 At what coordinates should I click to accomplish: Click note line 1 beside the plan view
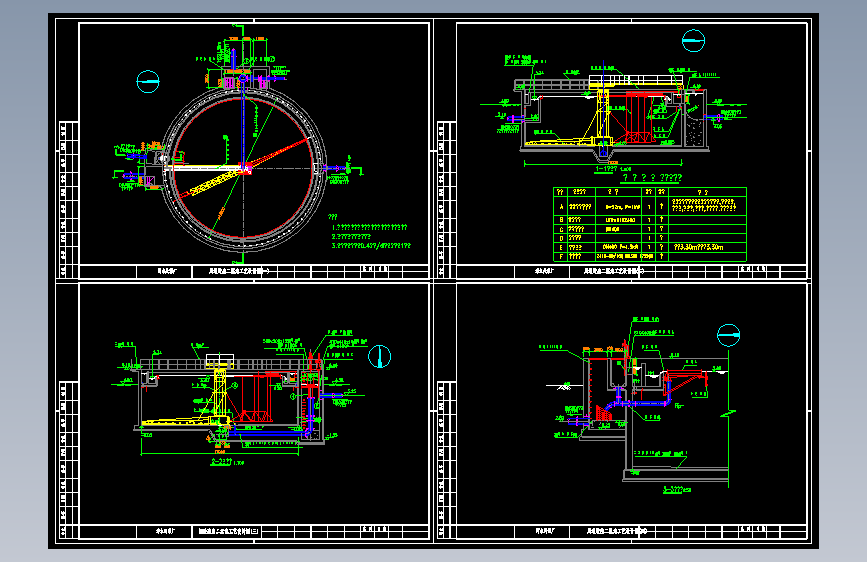(x=369, y=227)
